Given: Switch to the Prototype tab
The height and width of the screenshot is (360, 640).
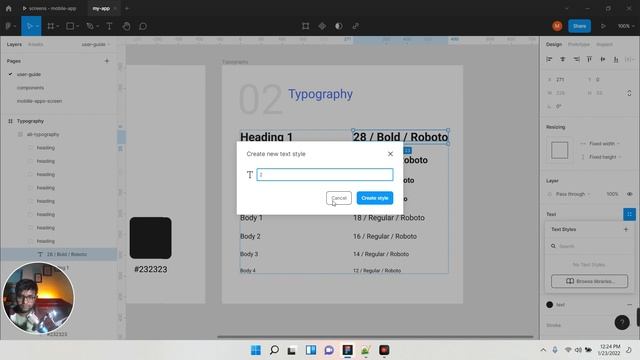Looking at the screenshot, I should coord(579,44).
